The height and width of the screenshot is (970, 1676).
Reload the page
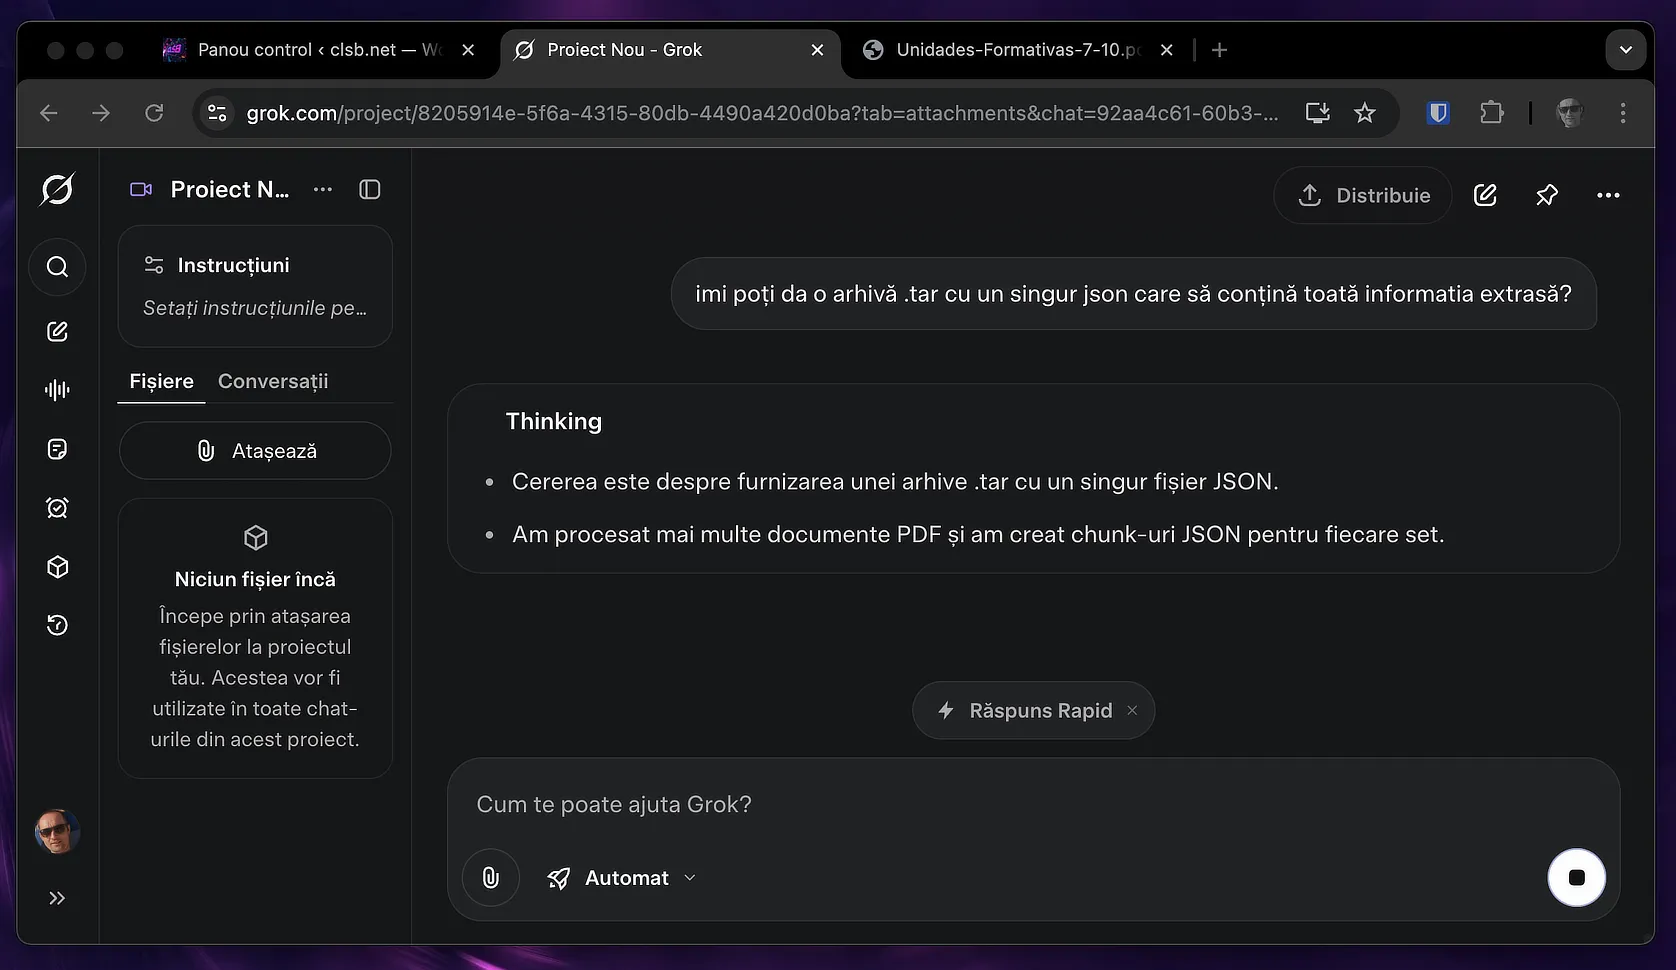154,113
